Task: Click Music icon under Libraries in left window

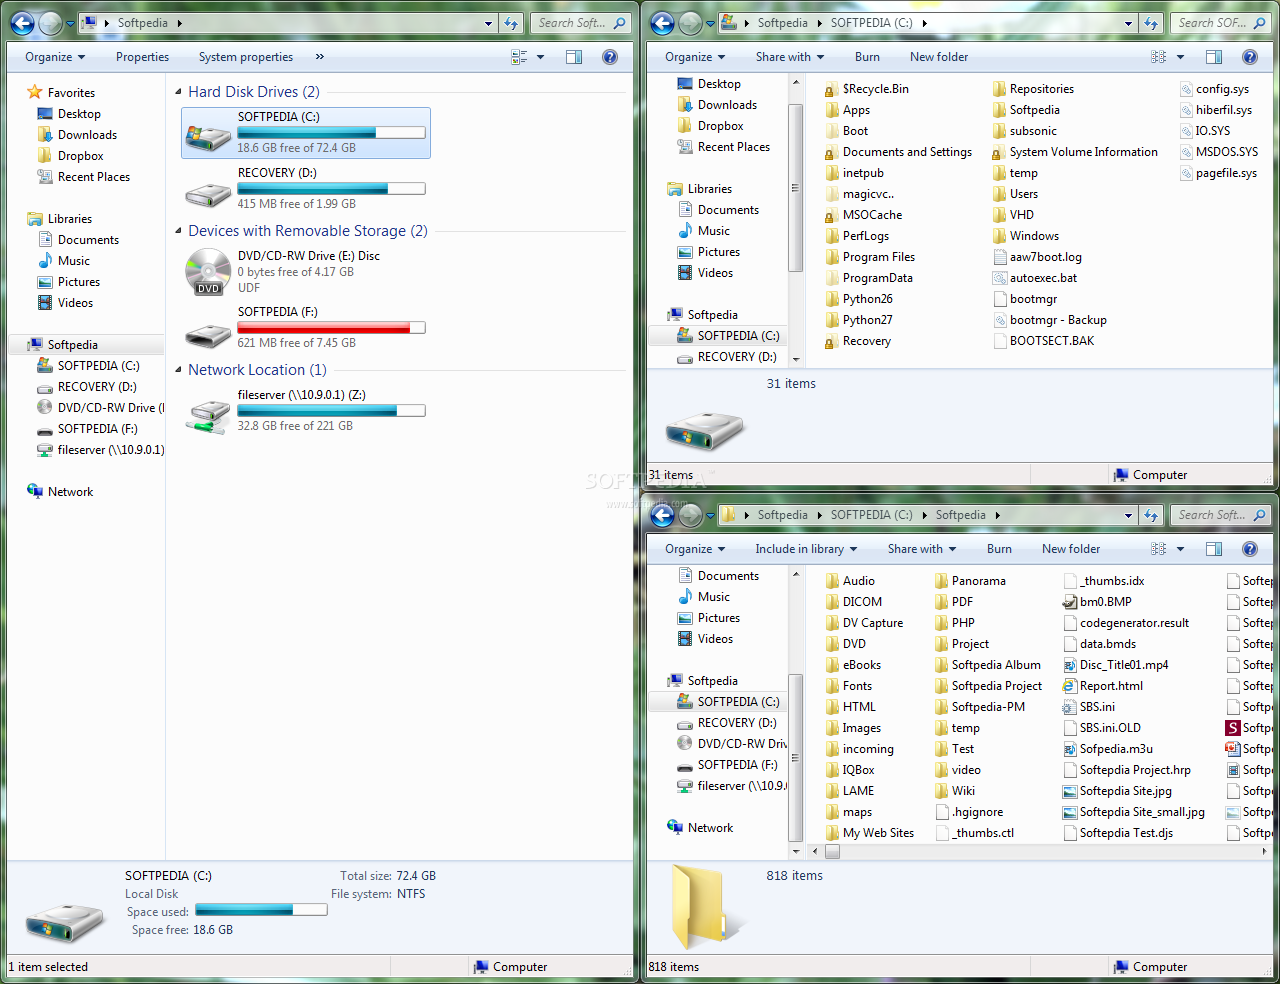Action: [45, 260]
